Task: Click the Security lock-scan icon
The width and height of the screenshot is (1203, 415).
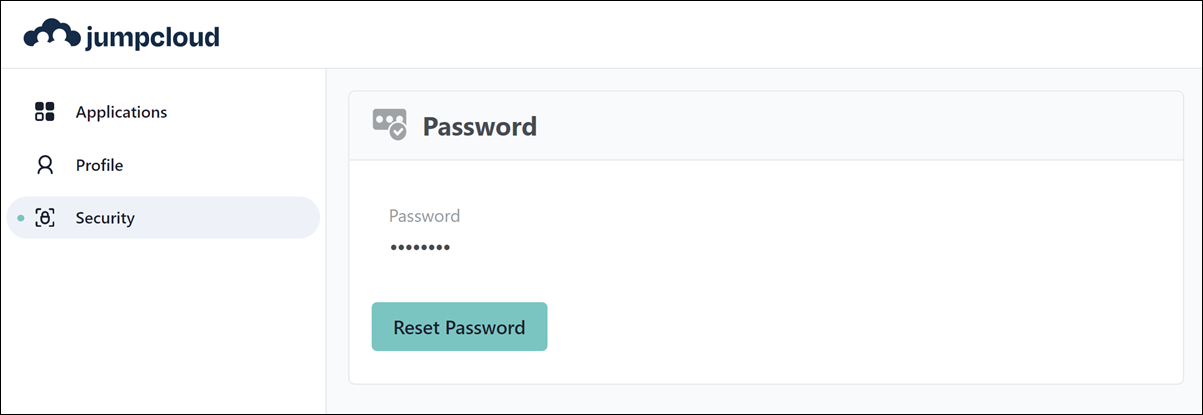Action: (x=44, y=218)
